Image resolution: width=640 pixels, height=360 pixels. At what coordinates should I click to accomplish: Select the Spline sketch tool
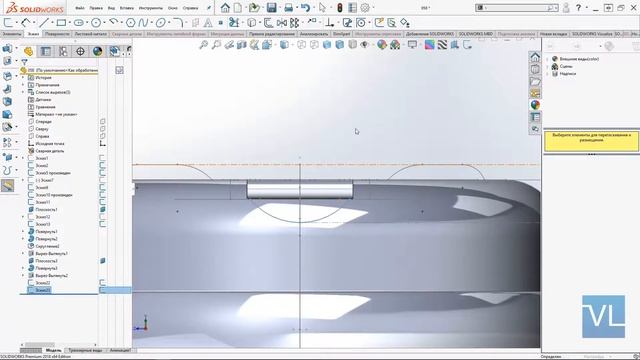coord(142,23)
